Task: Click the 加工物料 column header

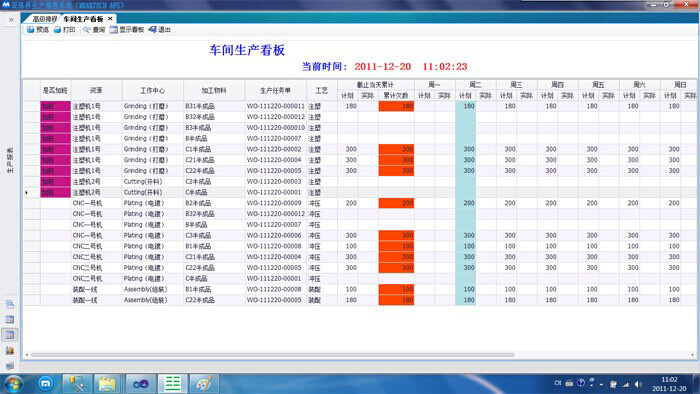Action: pos(214,90)
